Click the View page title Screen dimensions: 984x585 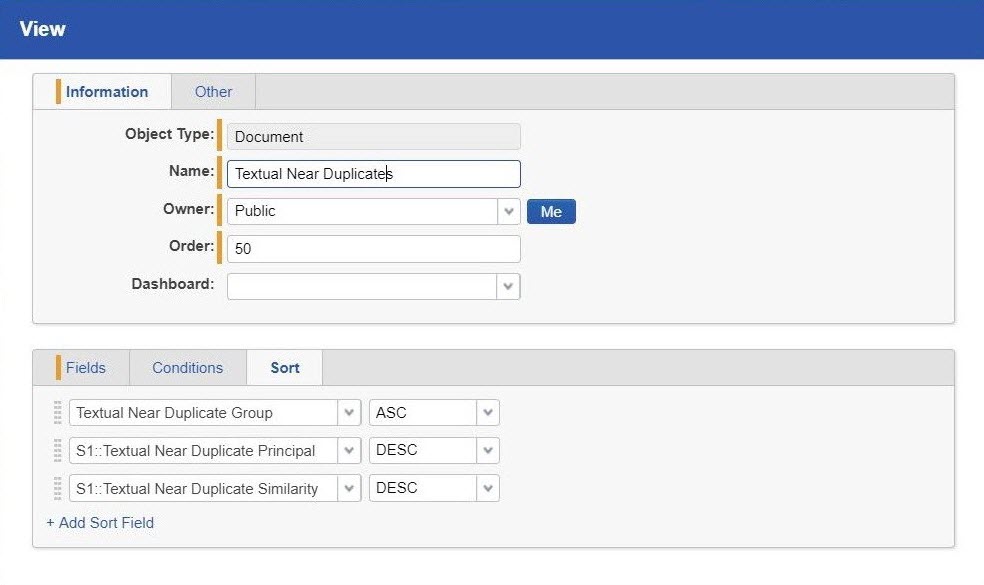43,29
